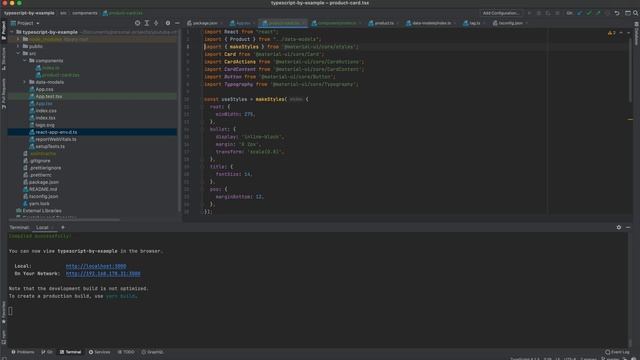Expand the data-models folder

pos(25,82)
